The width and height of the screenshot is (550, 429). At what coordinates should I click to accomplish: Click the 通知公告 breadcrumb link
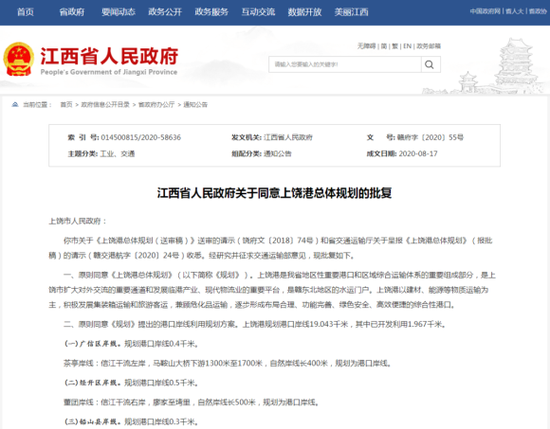coord(195,105)
